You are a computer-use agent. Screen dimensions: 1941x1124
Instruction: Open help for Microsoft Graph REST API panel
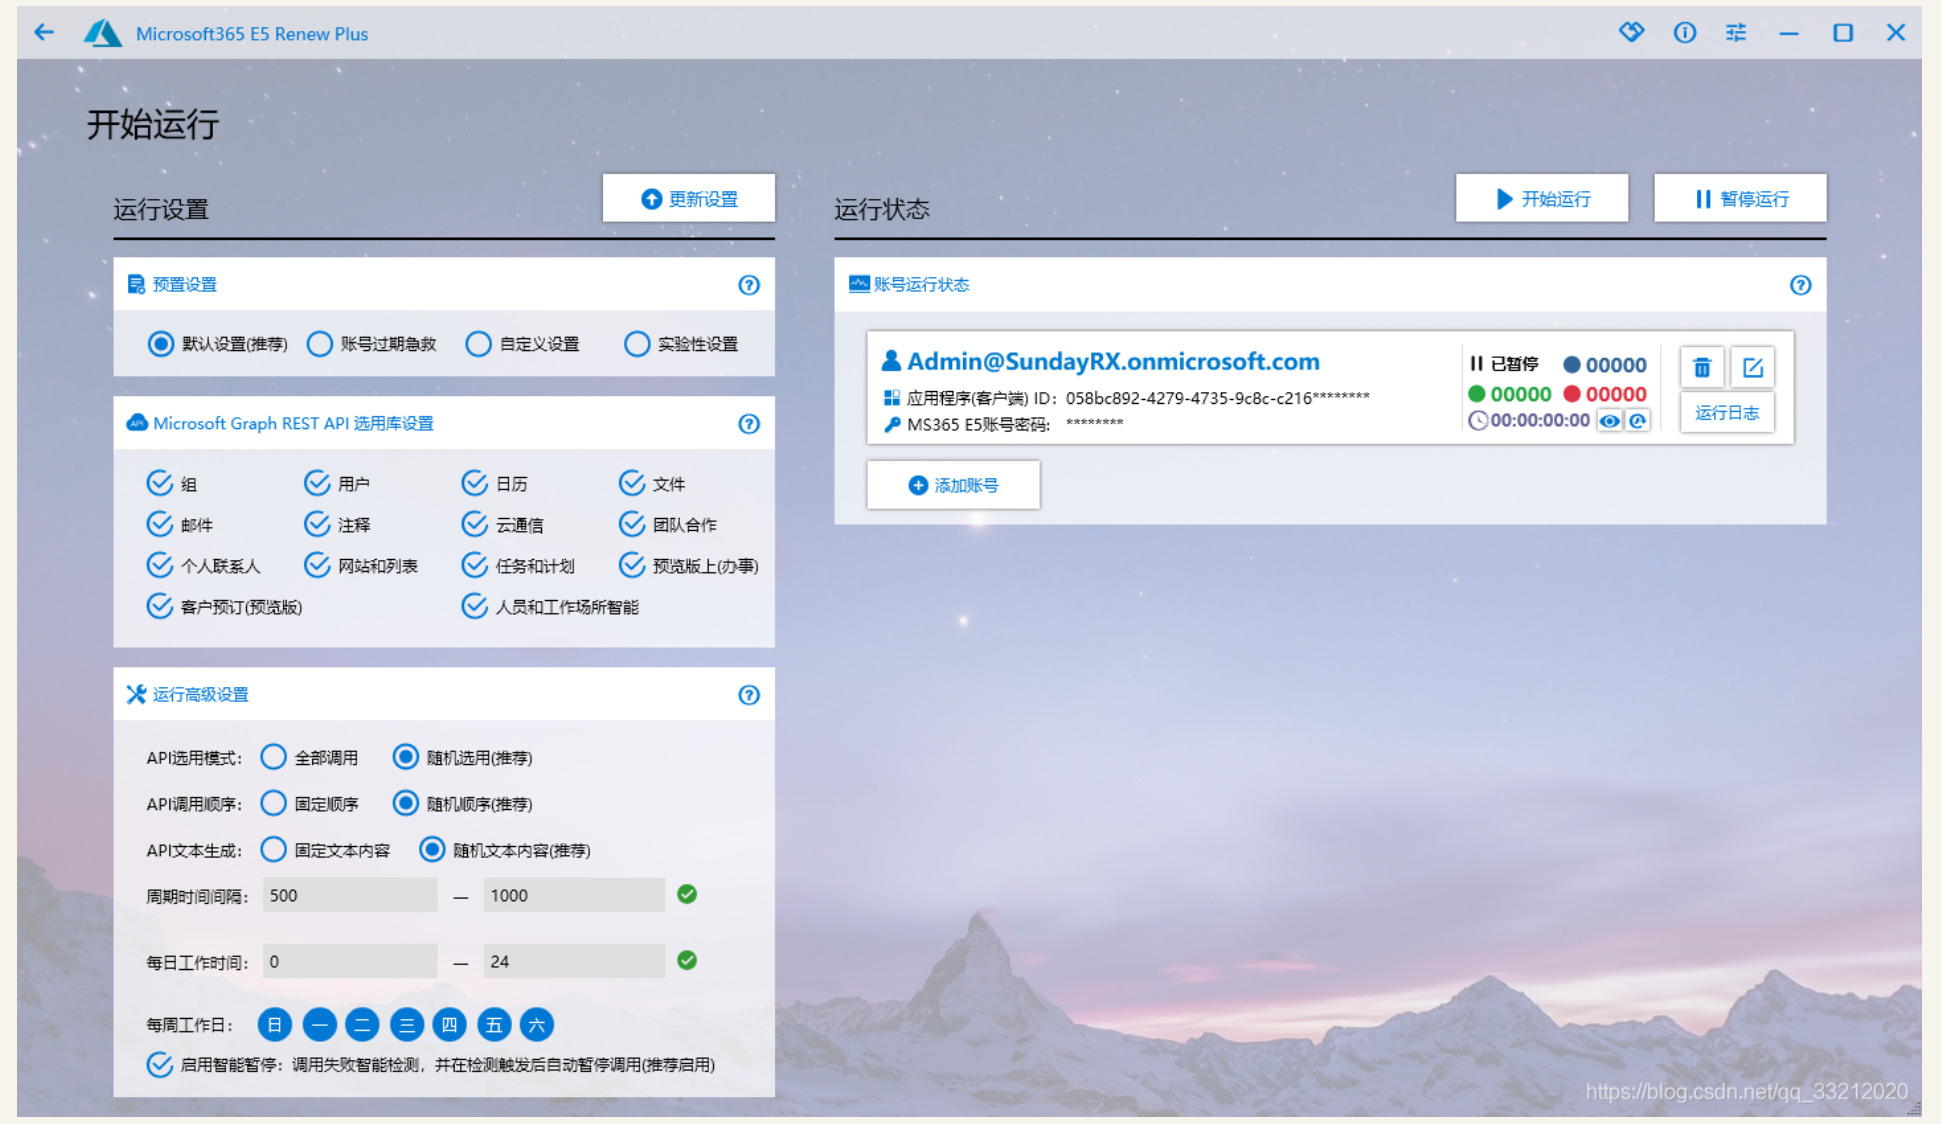click(749, 424)
